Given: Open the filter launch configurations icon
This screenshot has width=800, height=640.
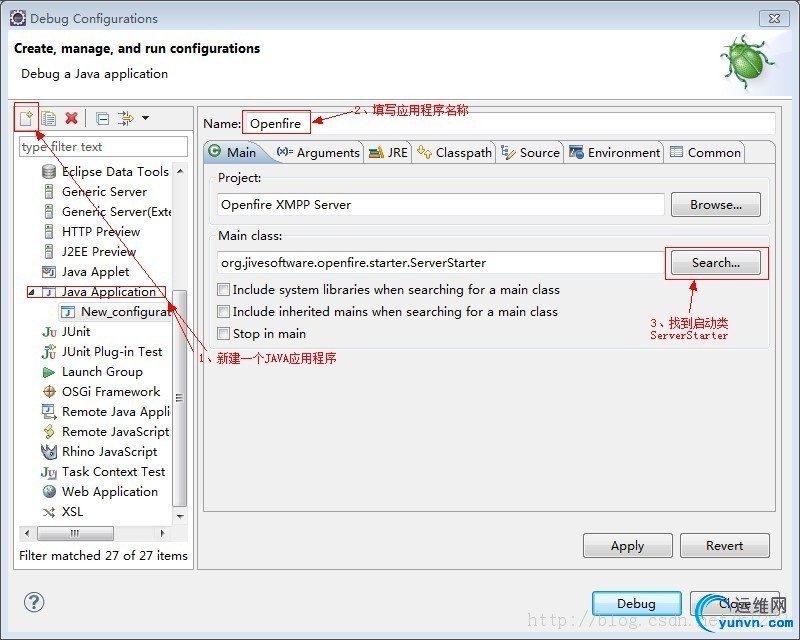Looking at the screenshot, I should (126, 118).
